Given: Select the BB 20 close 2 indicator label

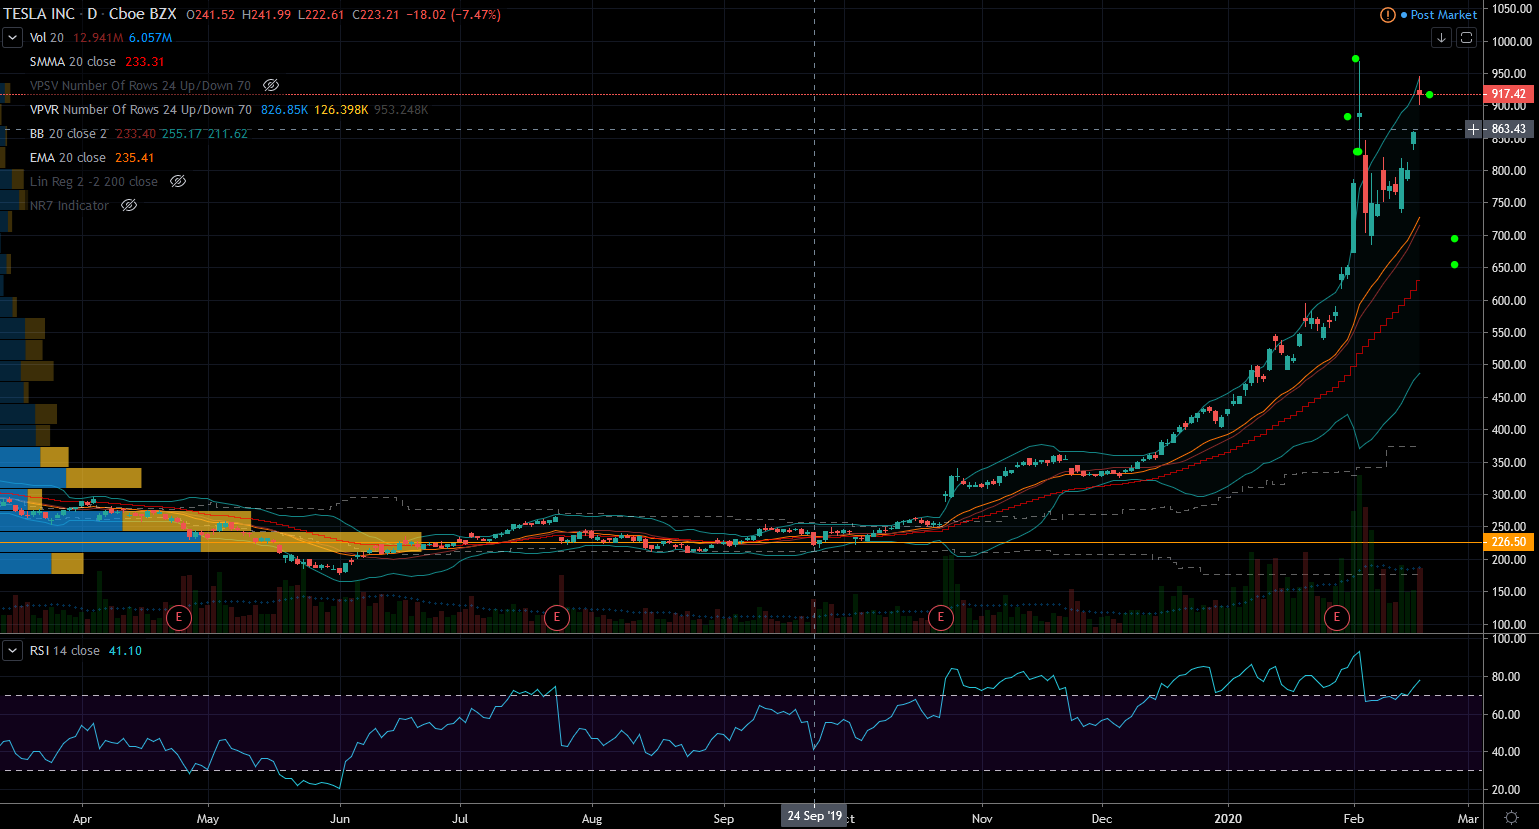Looking at the screenshot, I should point(68,134).
